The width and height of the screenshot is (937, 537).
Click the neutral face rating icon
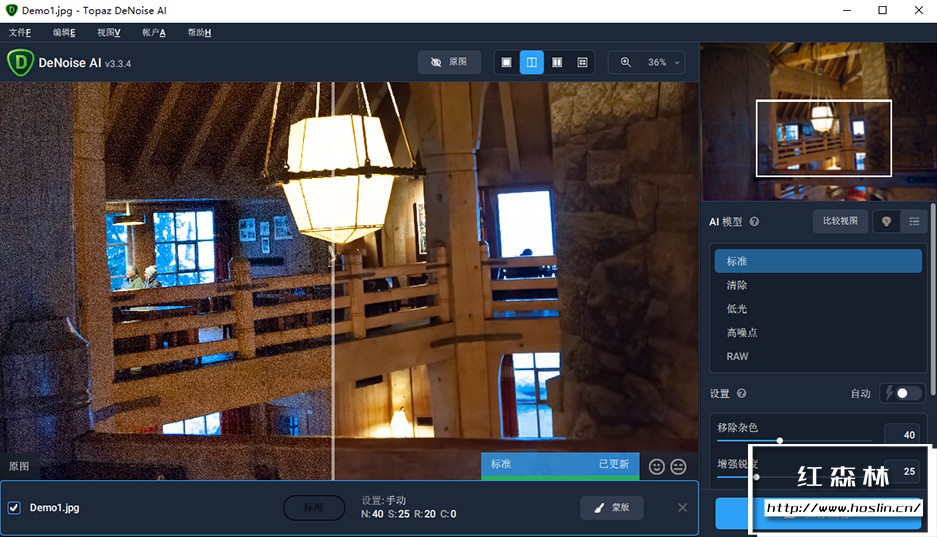[678, 467]
